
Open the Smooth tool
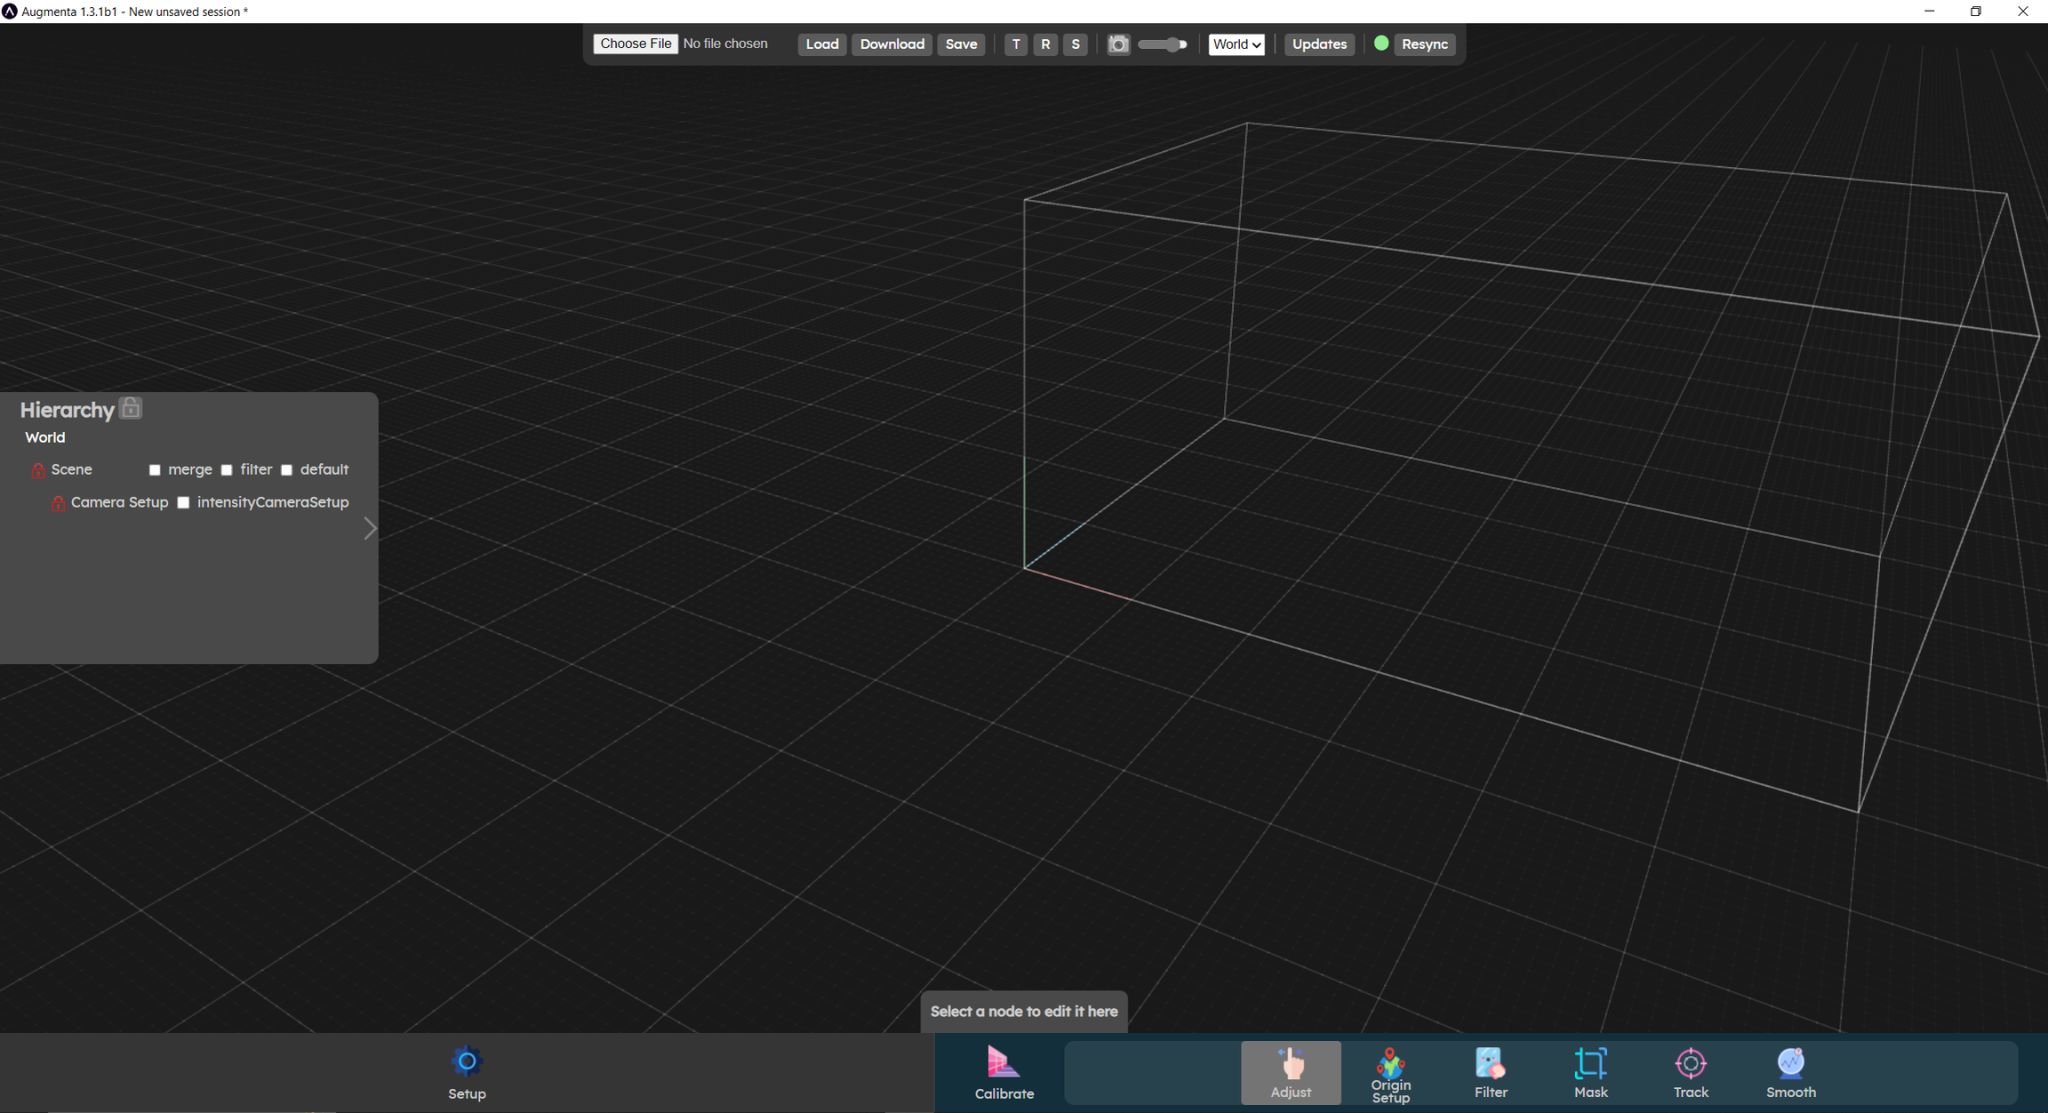click(x=1790, y=1070)
